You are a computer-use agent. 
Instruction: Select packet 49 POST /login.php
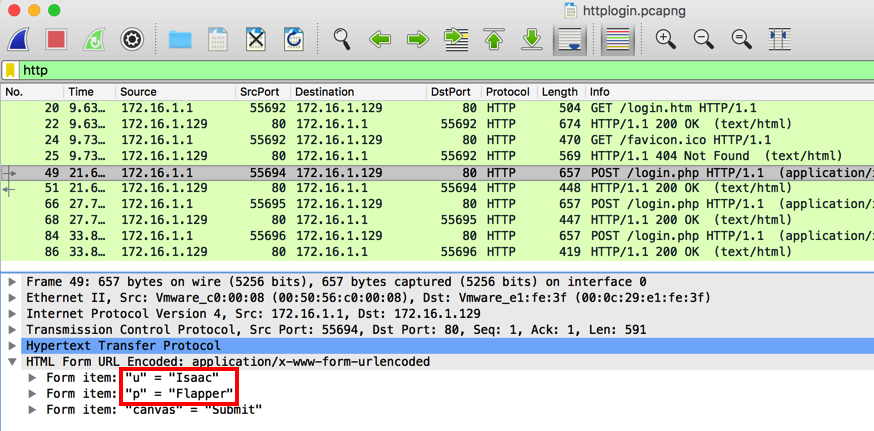[437, 173]
